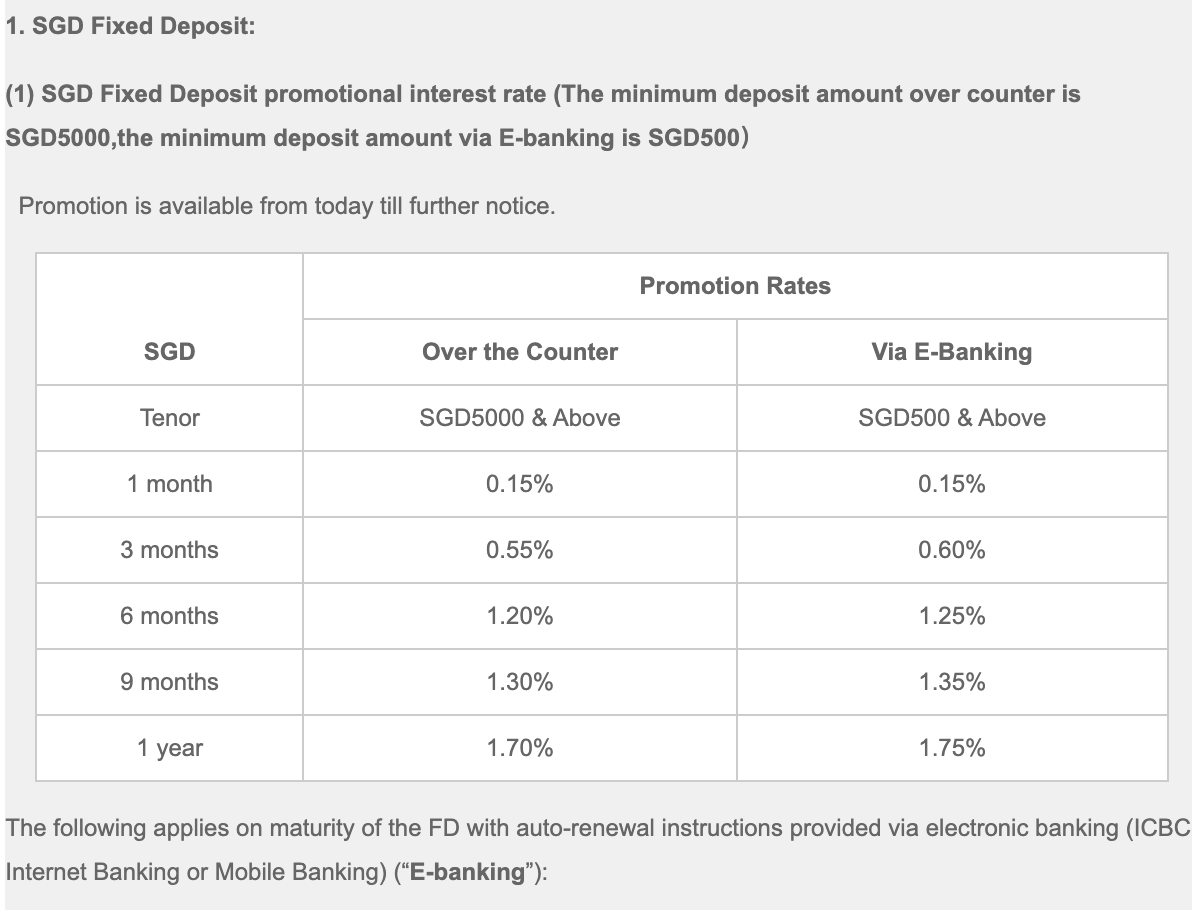Image resolution: width=1192 pixels, height=910 pixels.
Task: Select the "1 month" tenor cell
Action: (170, 484)
